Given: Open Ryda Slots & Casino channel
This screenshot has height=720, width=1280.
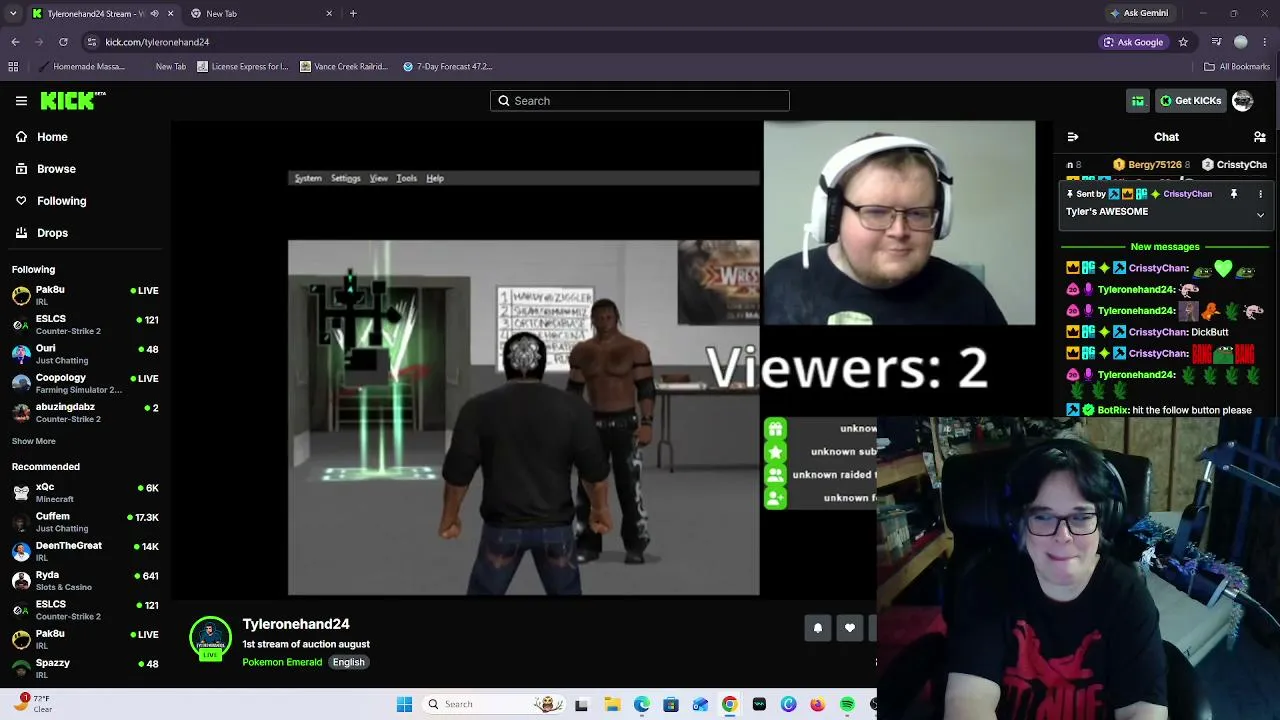Looking at the screenshot, I should (84, 581).
